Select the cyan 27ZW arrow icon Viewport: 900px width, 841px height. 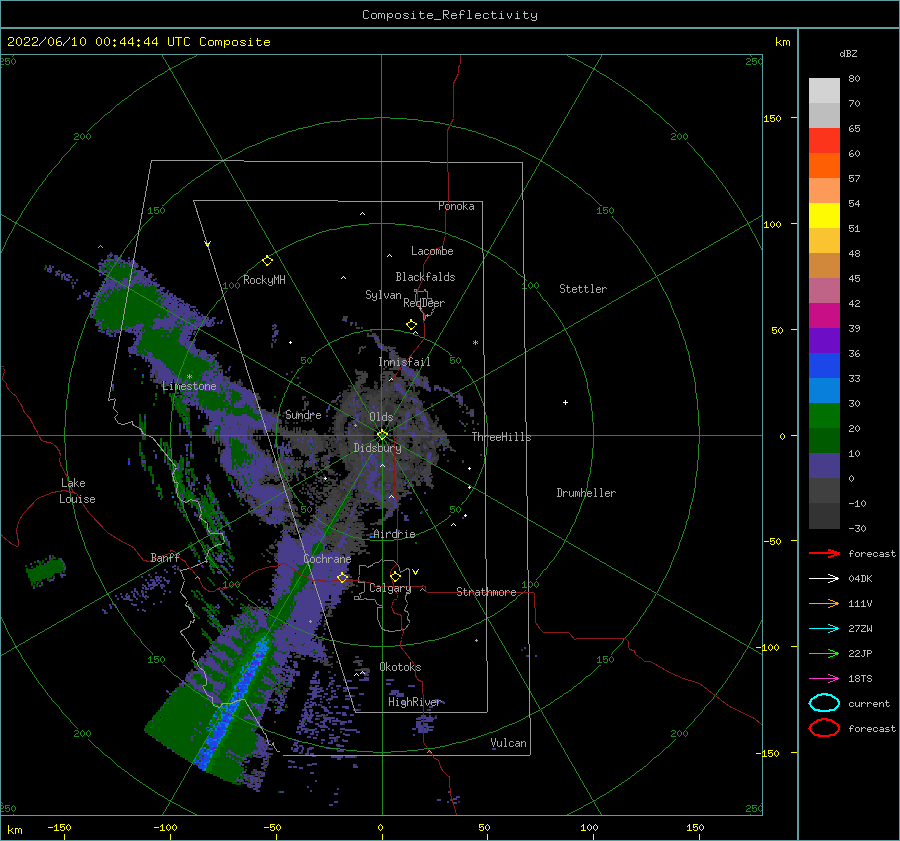pos(824,629)
